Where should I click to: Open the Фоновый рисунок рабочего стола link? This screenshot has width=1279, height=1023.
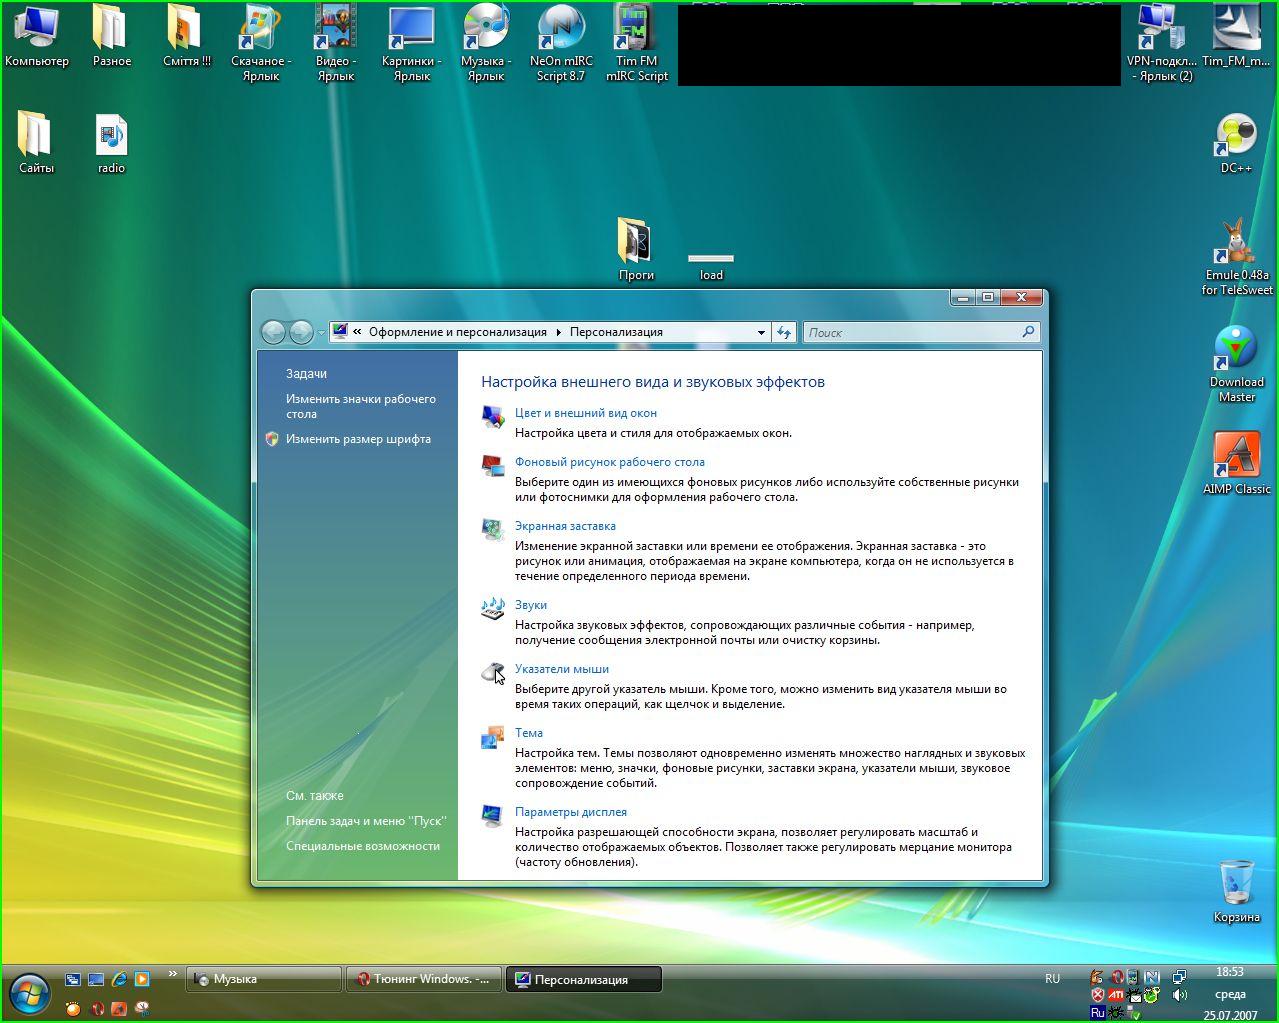click(609, 462)
